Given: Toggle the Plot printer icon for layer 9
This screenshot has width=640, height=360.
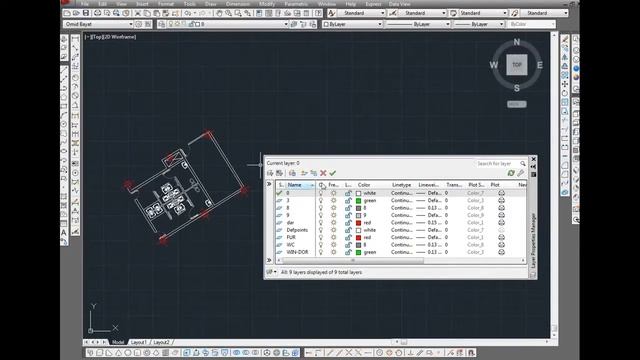Looking at the screenshot, I should coord(501,215).
